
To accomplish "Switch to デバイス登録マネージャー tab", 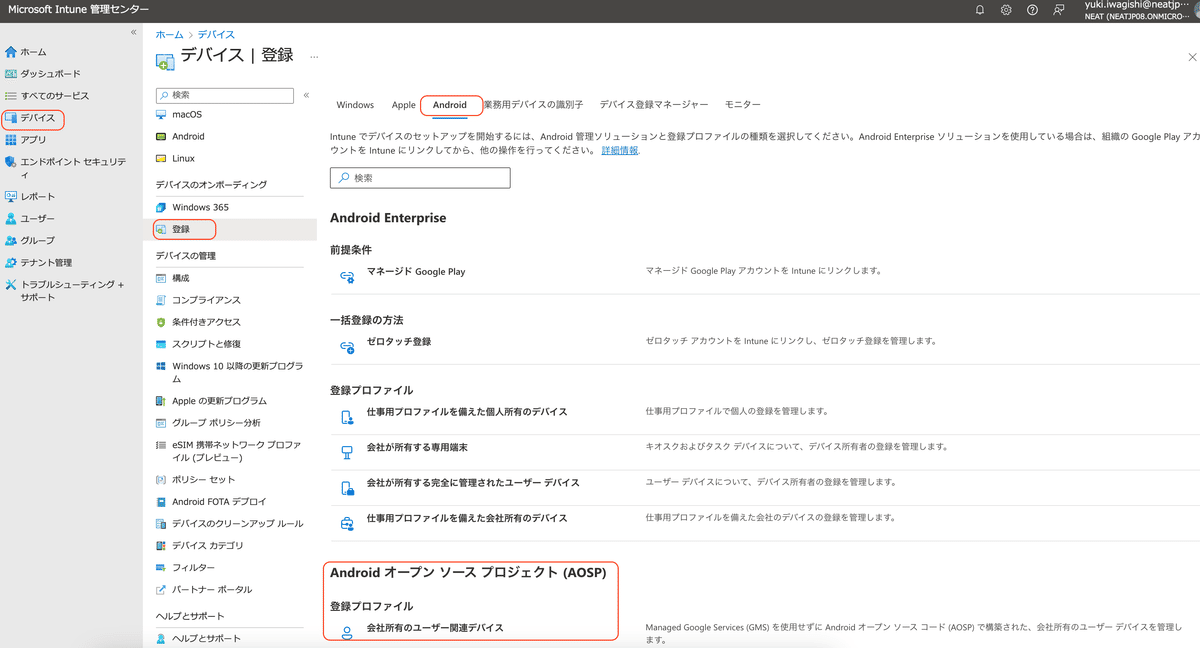I will tap(654, 105).
